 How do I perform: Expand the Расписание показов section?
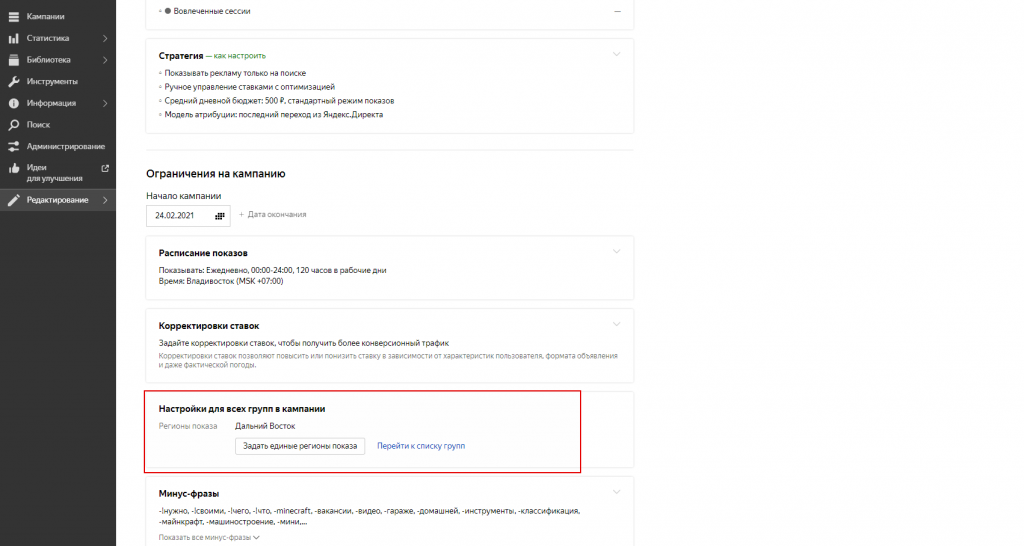click(617, 251)
